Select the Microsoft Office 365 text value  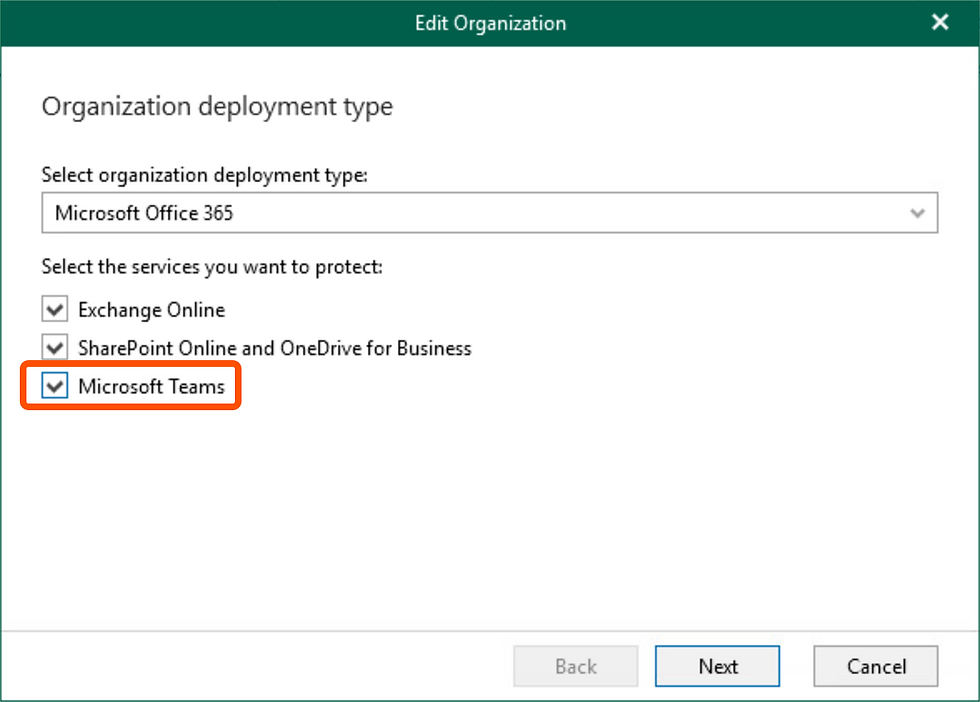coord(144,213)
